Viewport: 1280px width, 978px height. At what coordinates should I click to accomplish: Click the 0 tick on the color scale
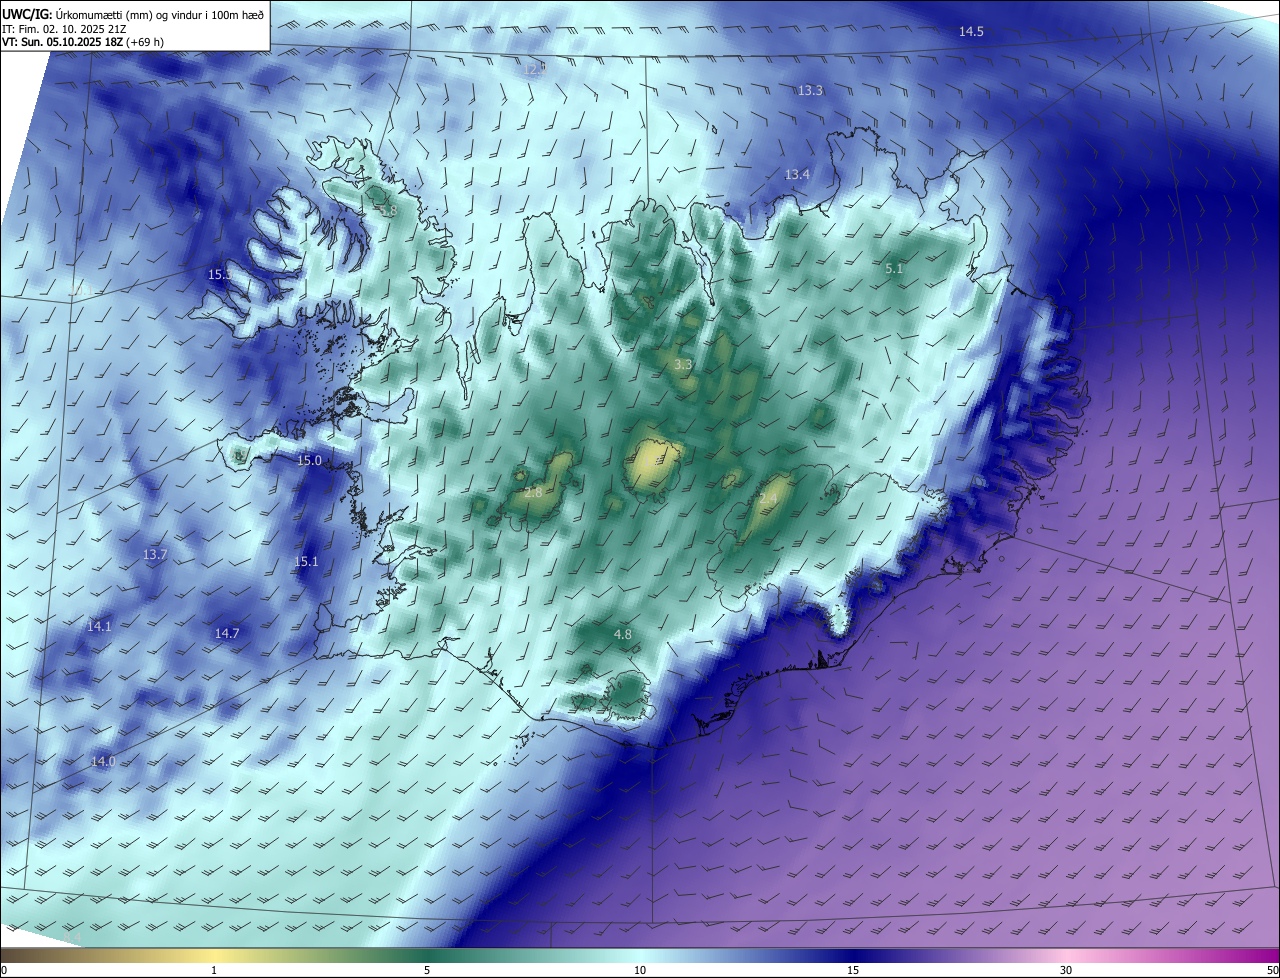4,970
